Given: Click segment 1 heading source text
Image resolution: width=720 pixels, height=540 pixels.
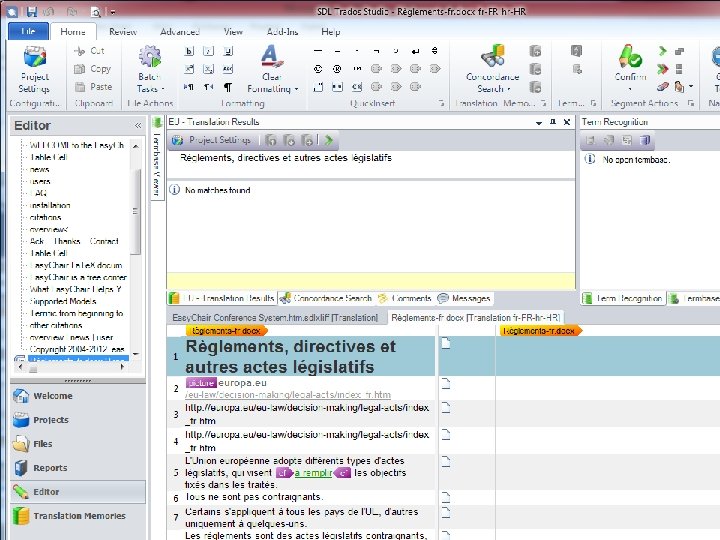Looking at the screenshot, I should (x=290, y=356).
